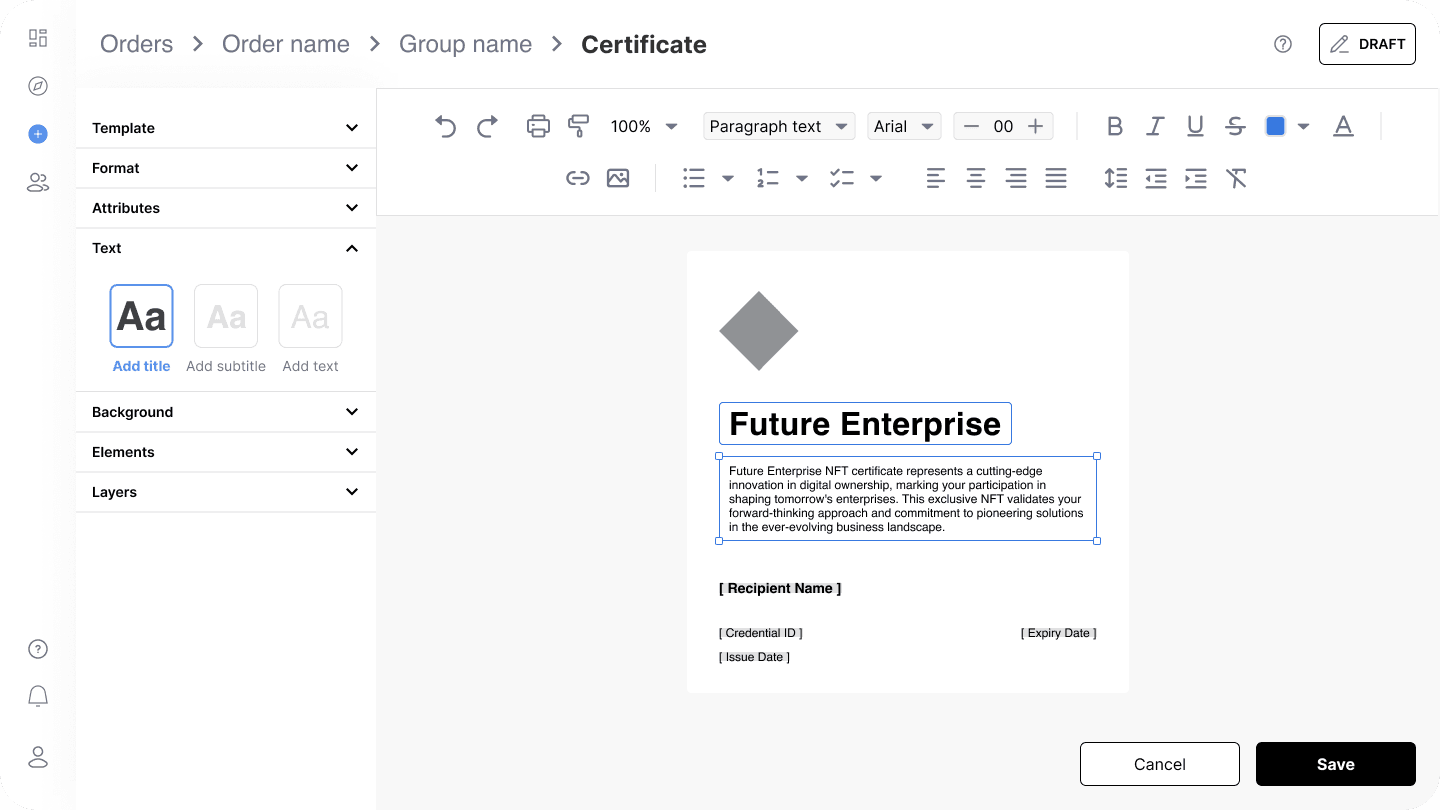Collapse the Text section
The width and height of the screenshot is (1440, 810).
tap(225, 248)
